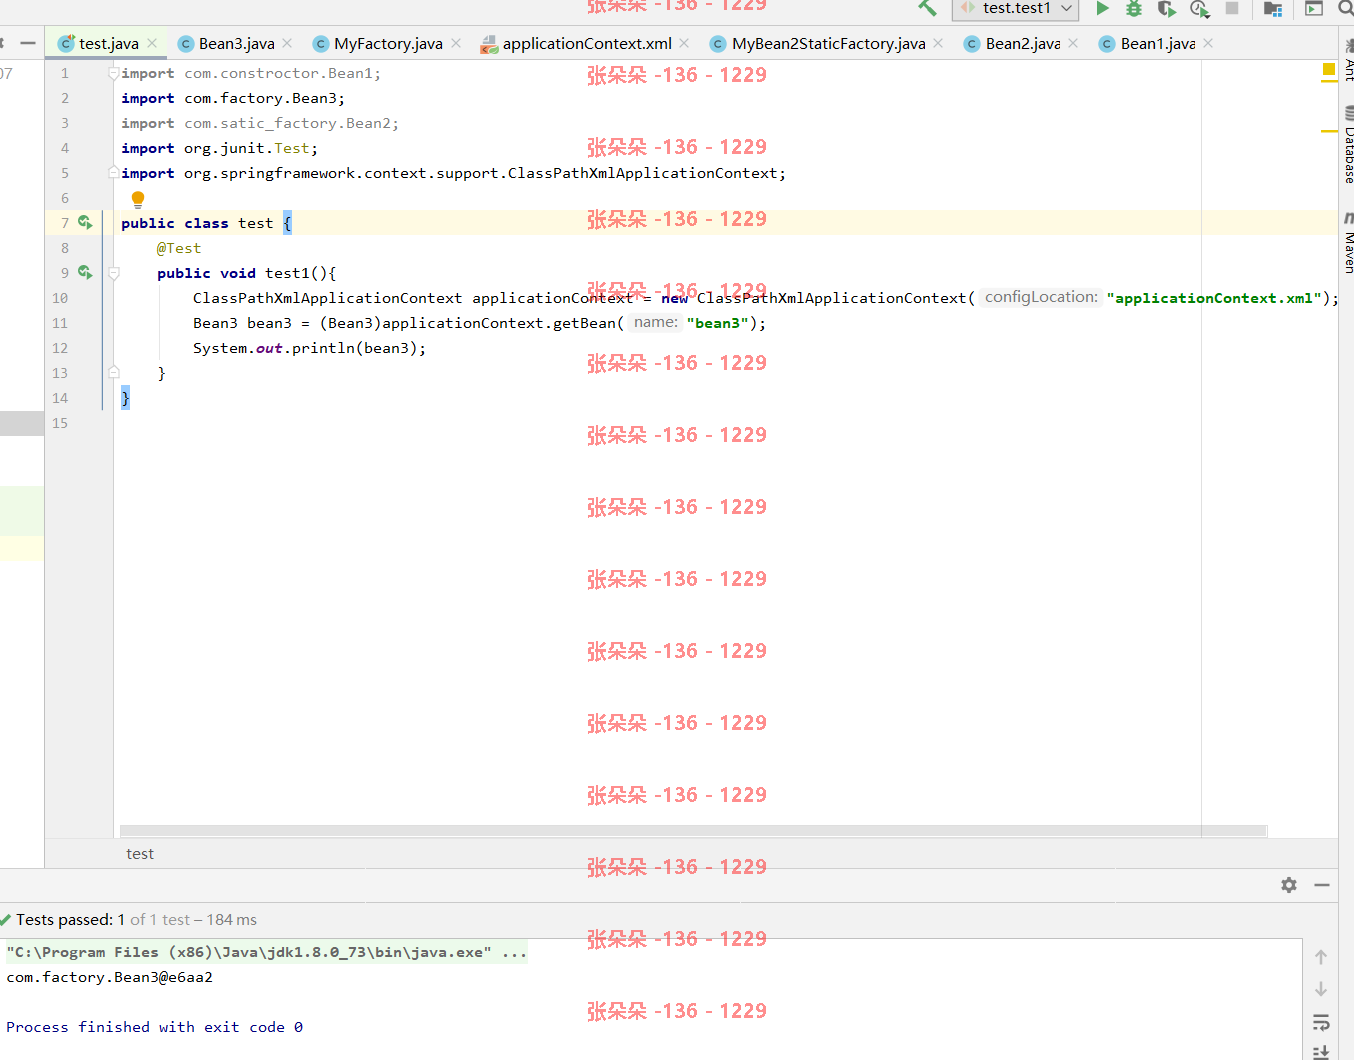This screenshot has width=1354, height=1060.
Task: Click the @Test annotation on line 8
Action: (179, 248)
